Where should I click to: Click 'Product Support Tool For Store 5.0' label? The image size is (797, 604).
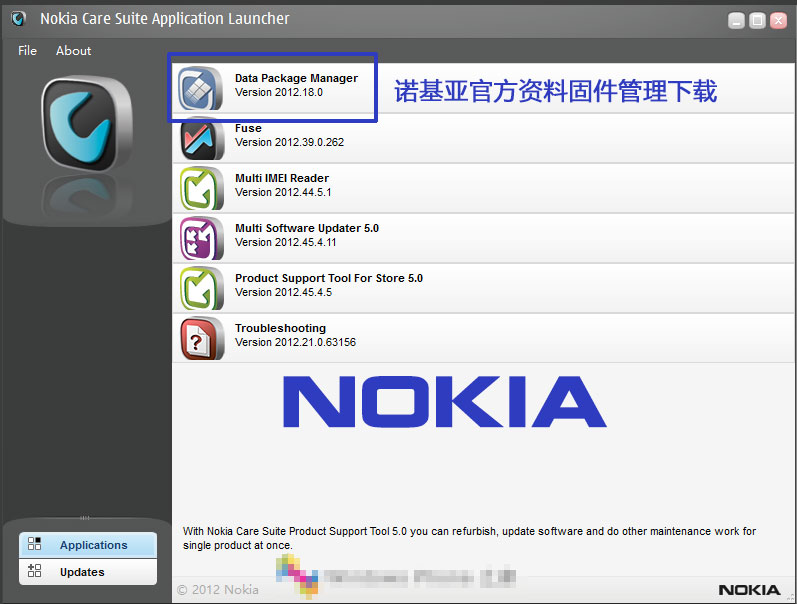point(329,278)
